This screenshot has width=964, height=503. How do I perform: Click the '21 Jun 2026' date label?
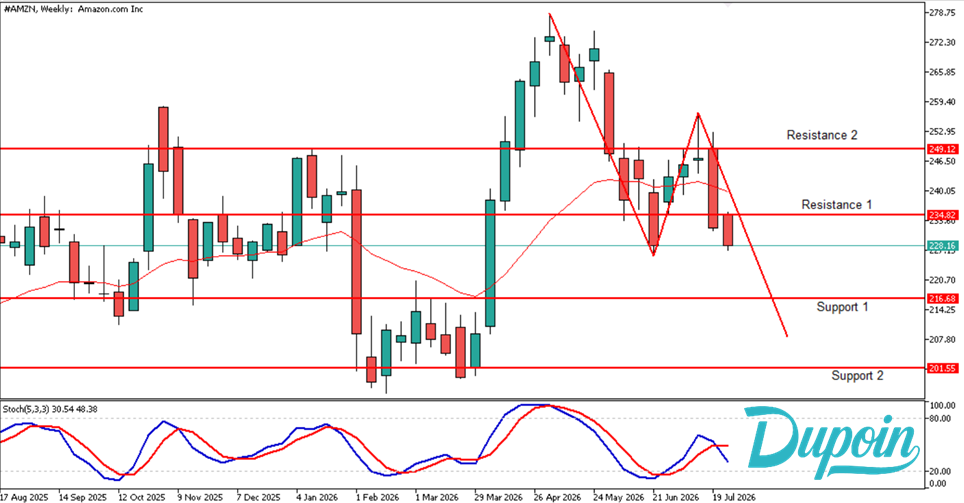pyautogui.click(x=676, y=497)
